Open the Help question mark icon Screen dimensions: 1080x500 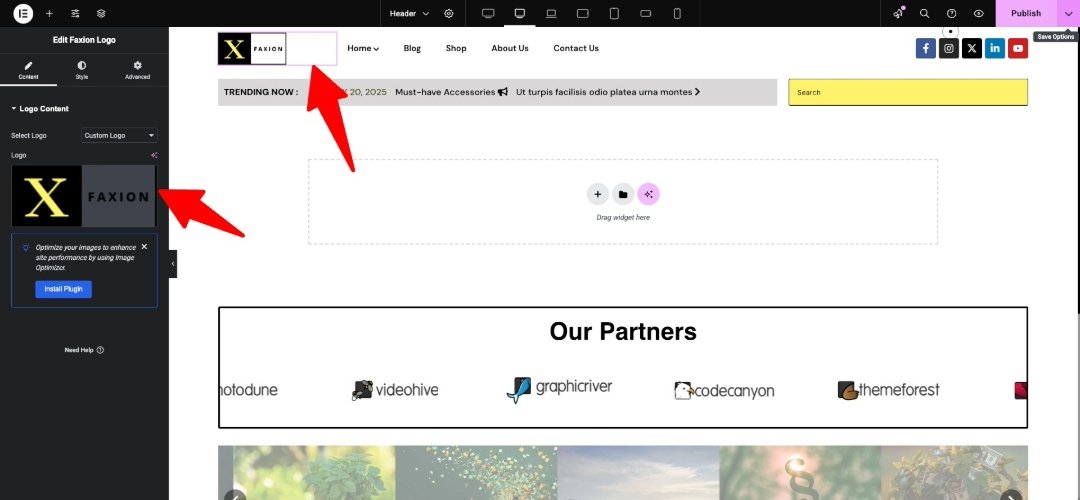click(951, 13)
